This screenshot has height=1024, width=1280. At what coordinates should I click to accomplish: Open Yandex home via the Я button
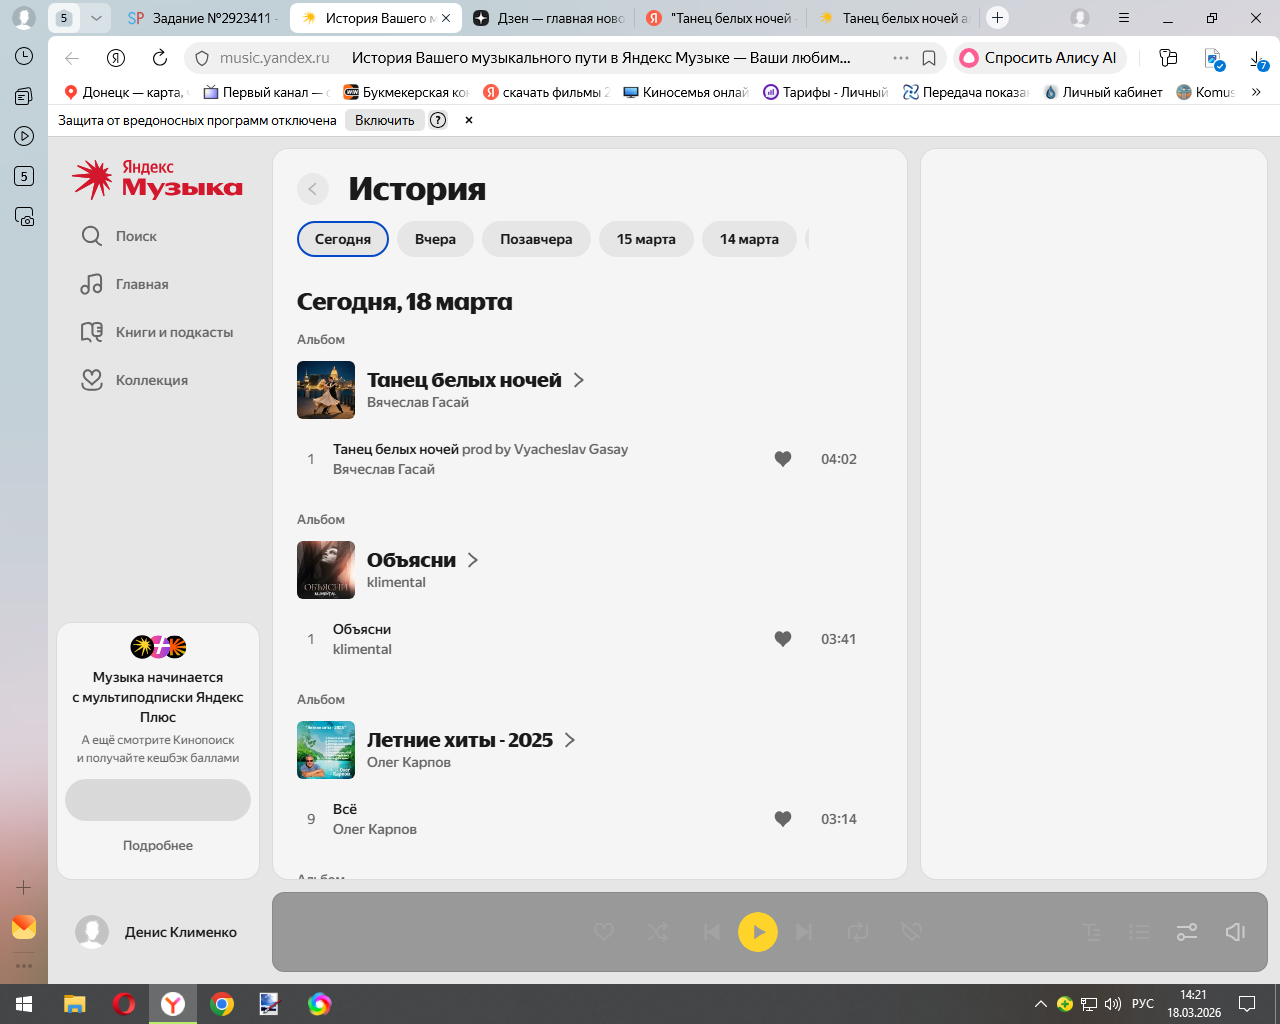point(116,58)
